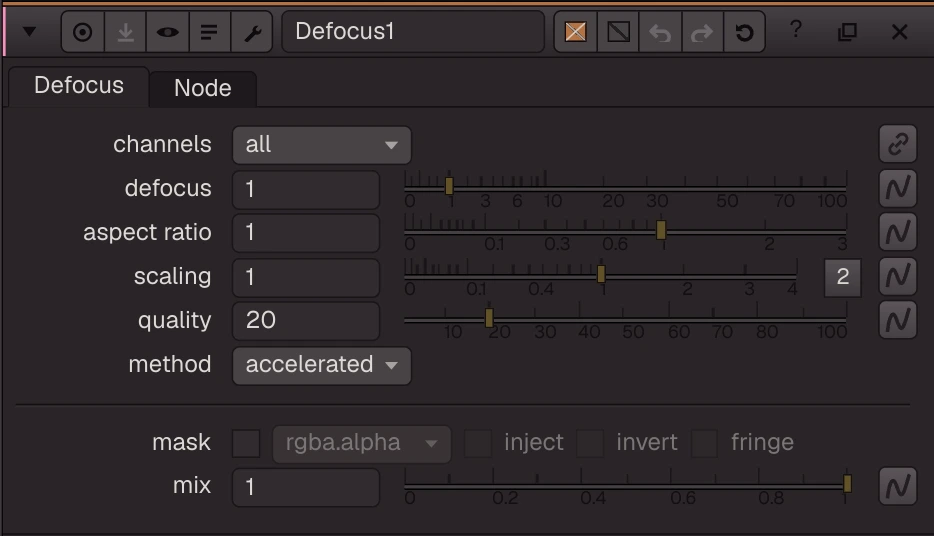Screen dimensions: 934x536
Task: Click the scaling slider handle
Action: (x=601, y=274)
